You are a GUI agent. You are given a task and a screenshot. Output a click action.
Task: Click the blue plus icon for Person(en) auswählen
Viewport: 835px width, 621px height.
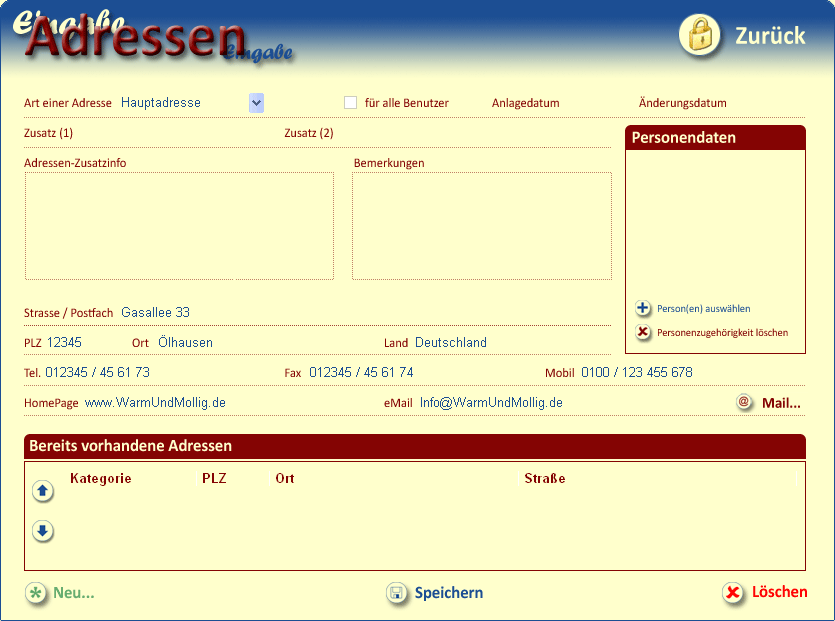tap(643, 308)
